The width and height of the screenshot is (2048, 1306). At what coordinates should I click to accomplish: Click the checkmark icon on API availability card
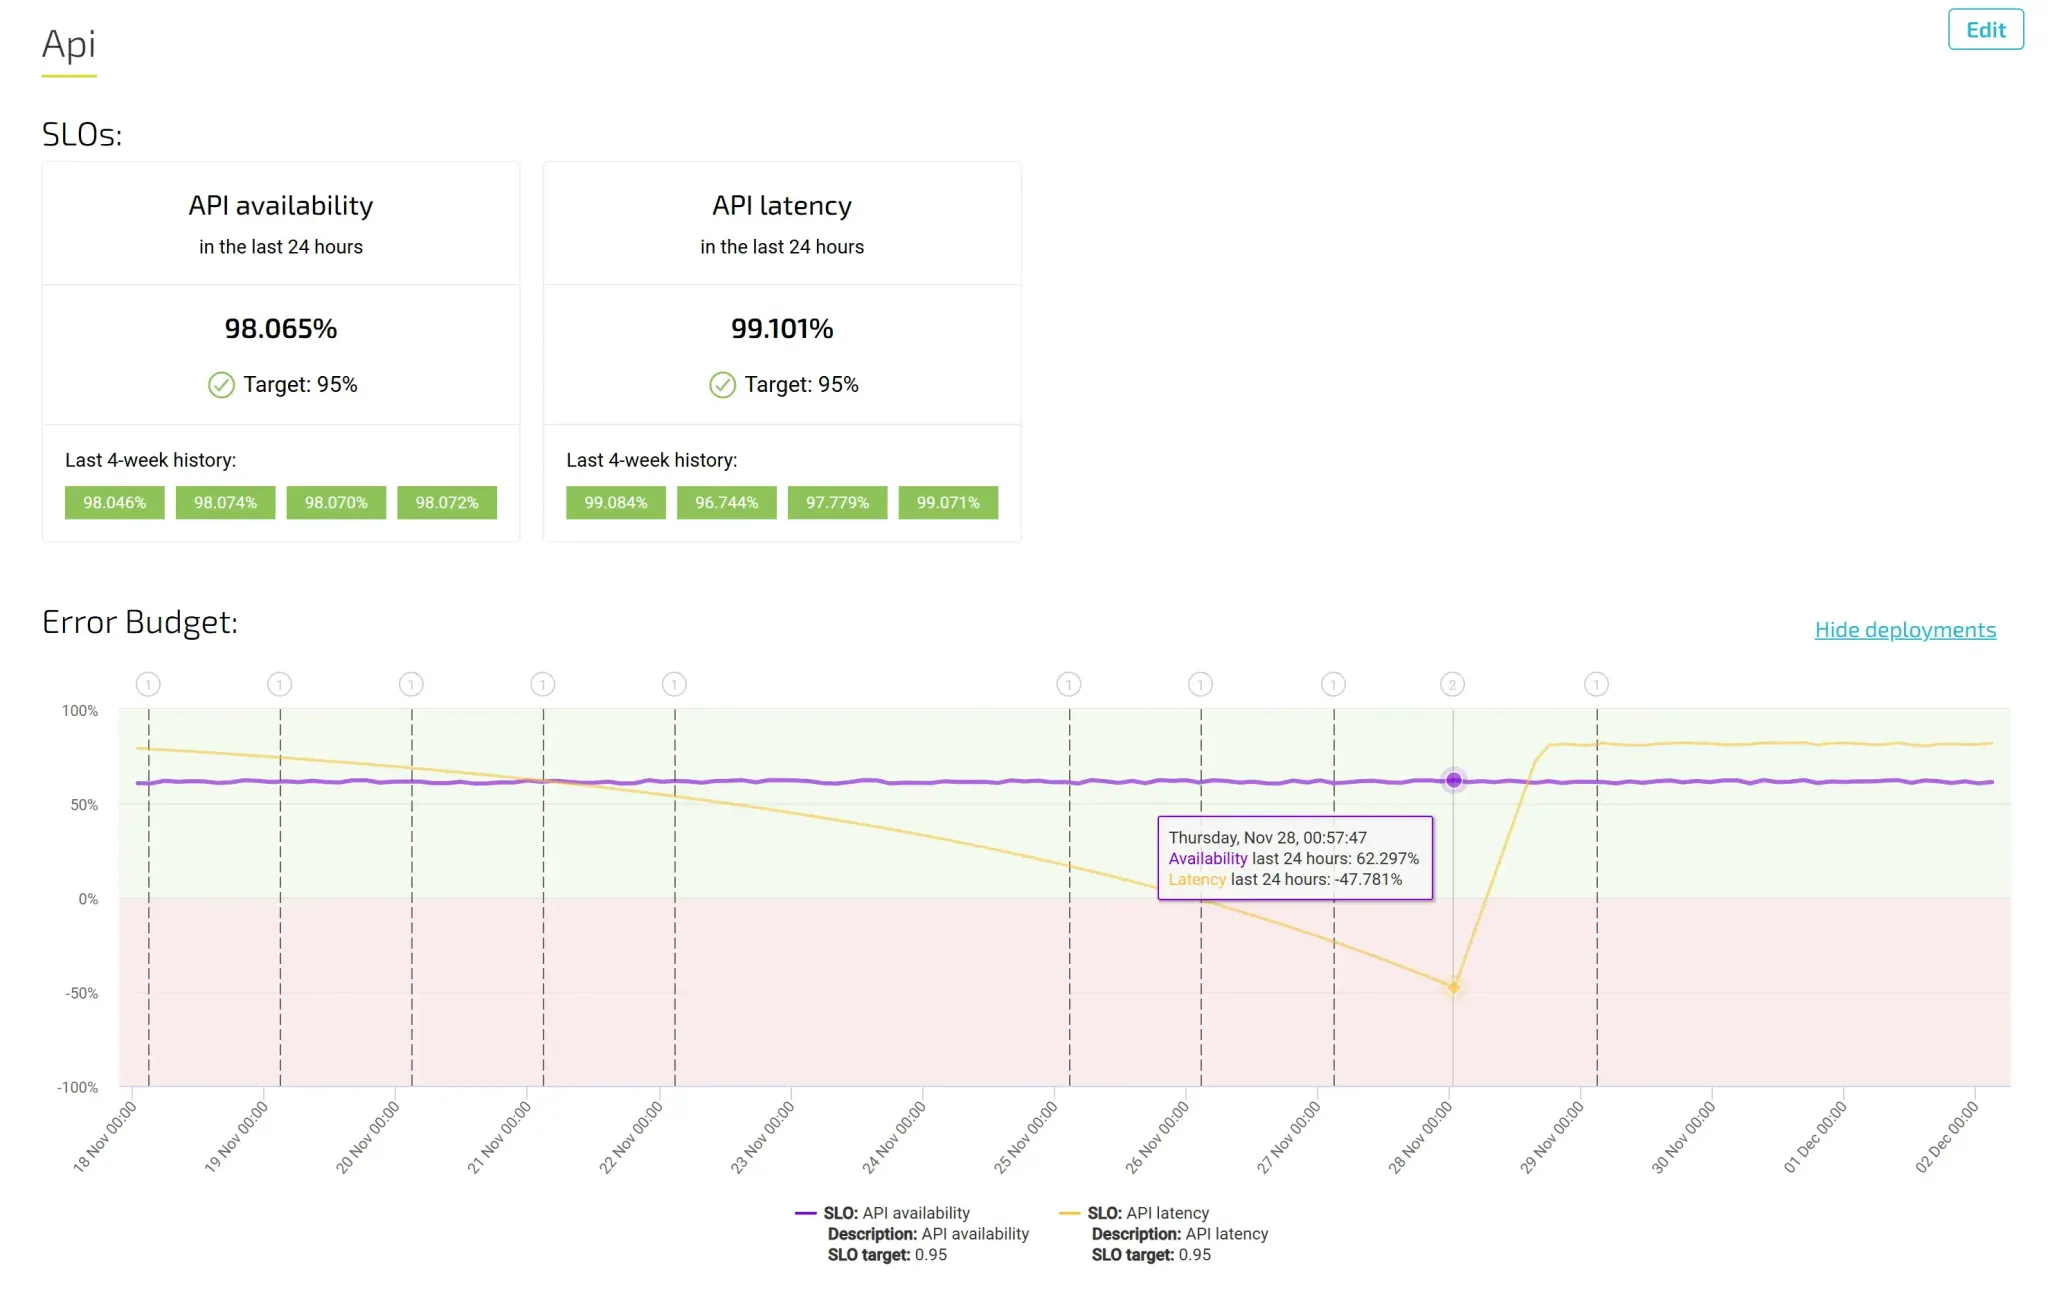click(x=221, y=384)
